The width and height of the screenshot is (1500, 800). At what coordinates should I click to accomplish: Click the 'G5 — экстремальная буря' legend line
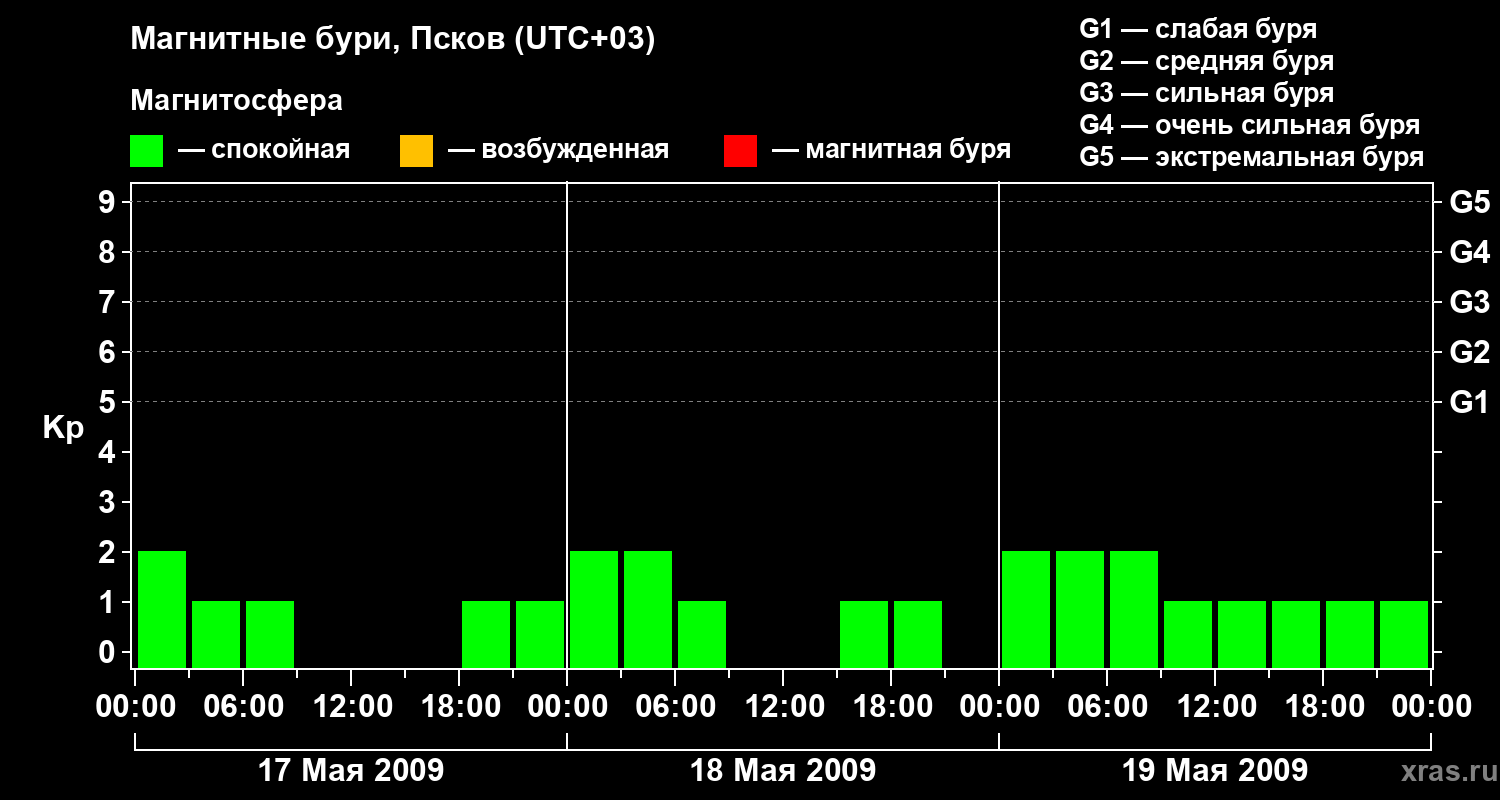point(1251,157)
